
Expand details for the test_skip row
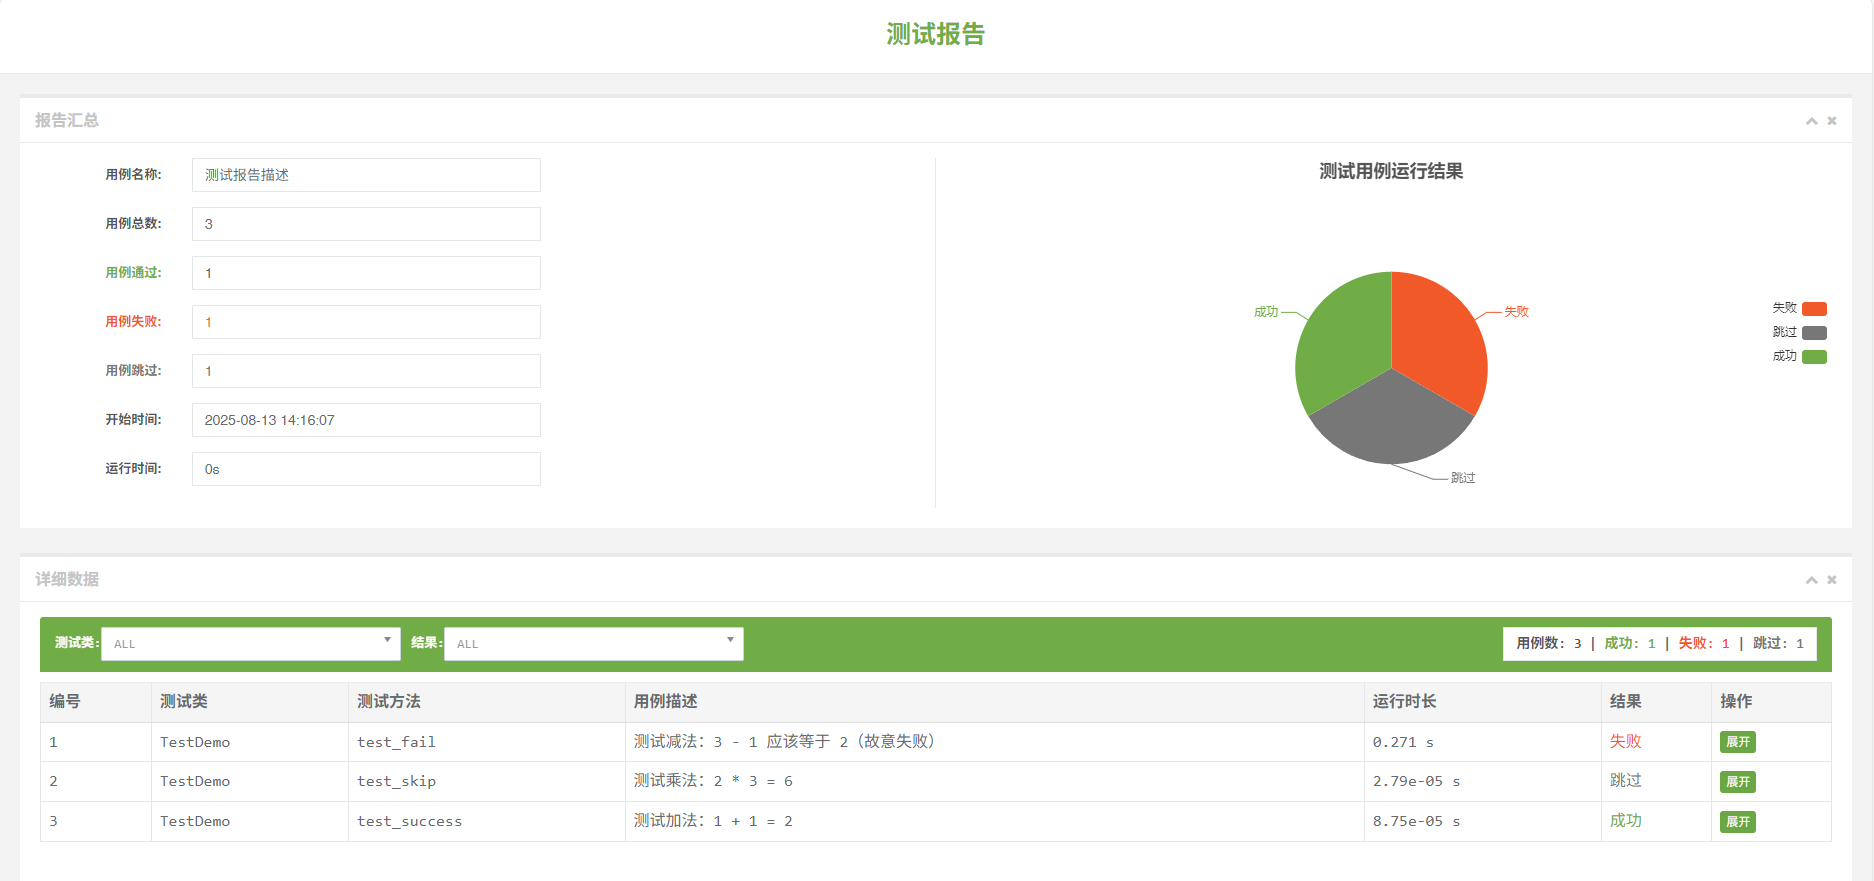click(1738, 782)
